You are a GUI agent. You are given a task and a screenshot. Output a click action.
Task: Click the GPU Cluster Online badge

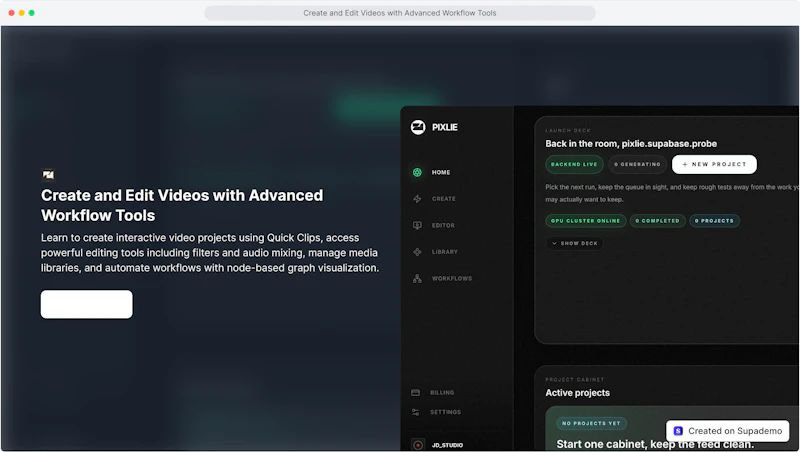pos(585,221)
